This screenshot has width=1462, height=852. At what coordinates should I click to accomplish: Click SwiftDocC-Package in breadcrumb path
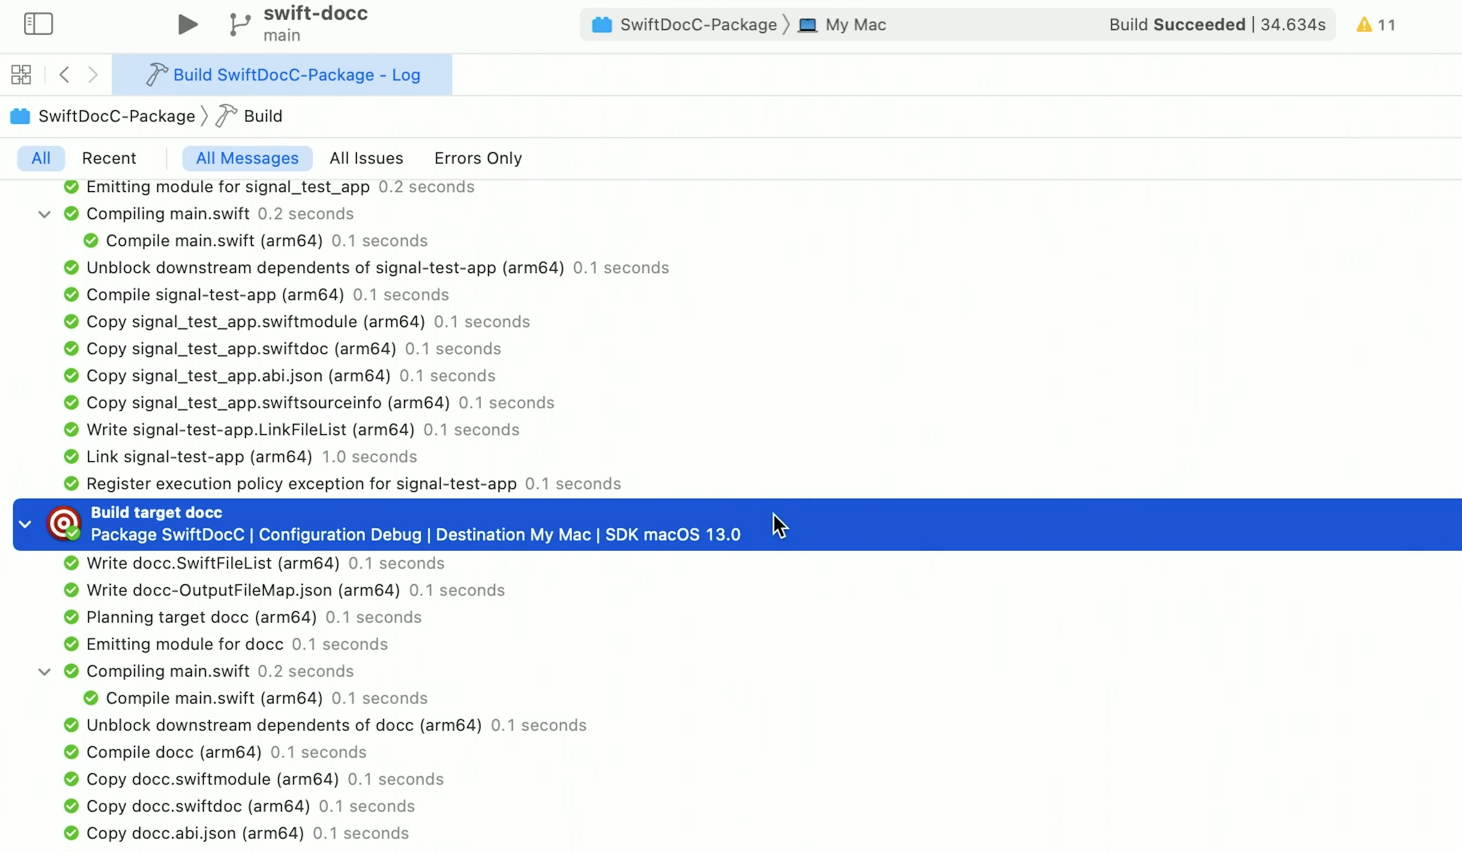(x=116, y=116)
